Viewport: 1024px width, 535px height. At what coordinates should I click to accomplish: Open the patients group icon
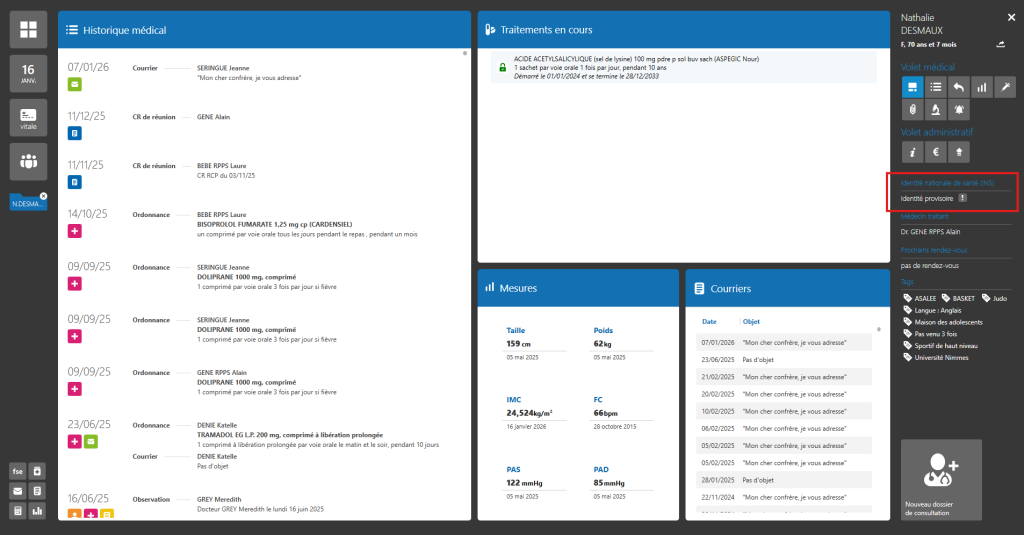(x=28, y=161)
